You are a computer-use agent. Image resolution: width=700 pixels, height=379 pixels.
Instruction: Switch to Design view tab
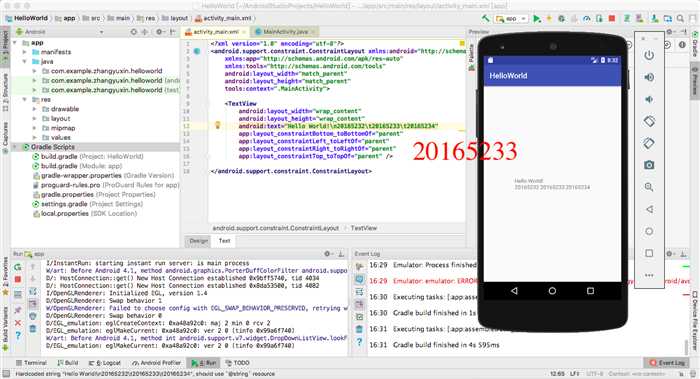[x=198, y=241]
